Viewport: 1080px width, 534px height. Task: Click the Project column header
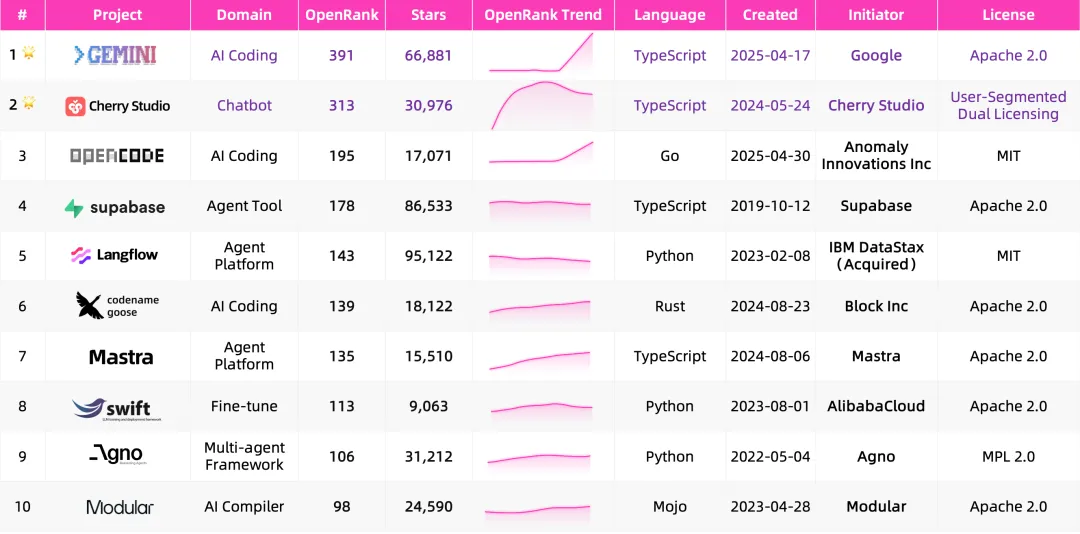pyautogui.click(x=118, y=15)
